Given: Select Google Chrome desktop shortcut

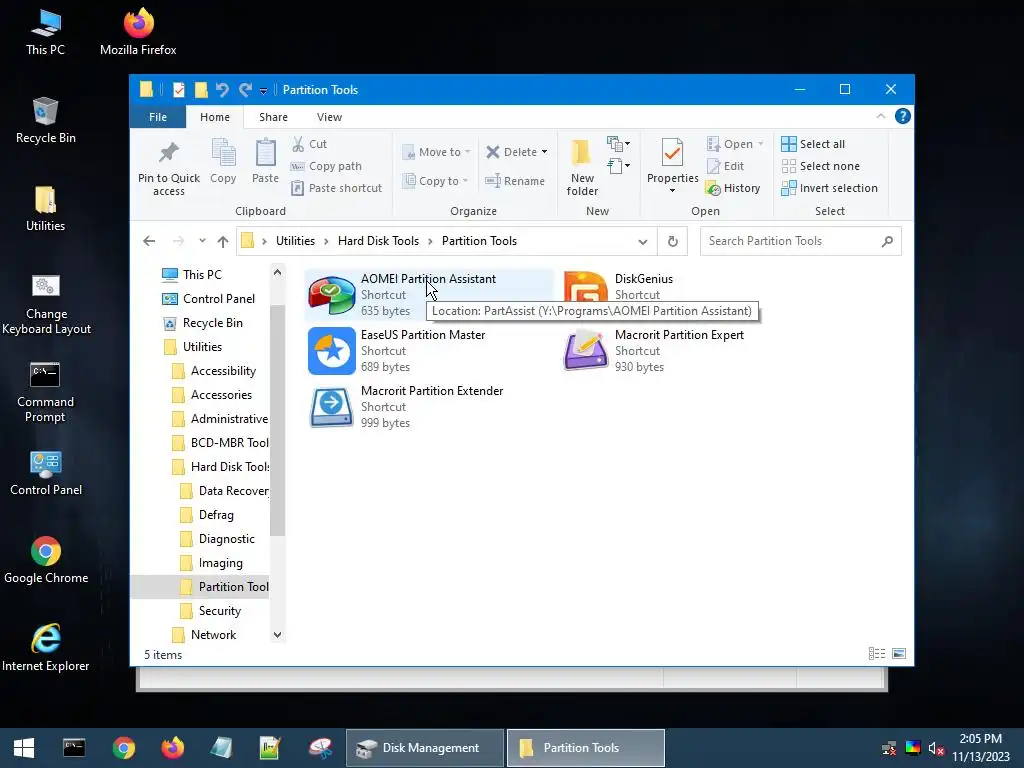Looking at the screenshot, I should (46, 560).
